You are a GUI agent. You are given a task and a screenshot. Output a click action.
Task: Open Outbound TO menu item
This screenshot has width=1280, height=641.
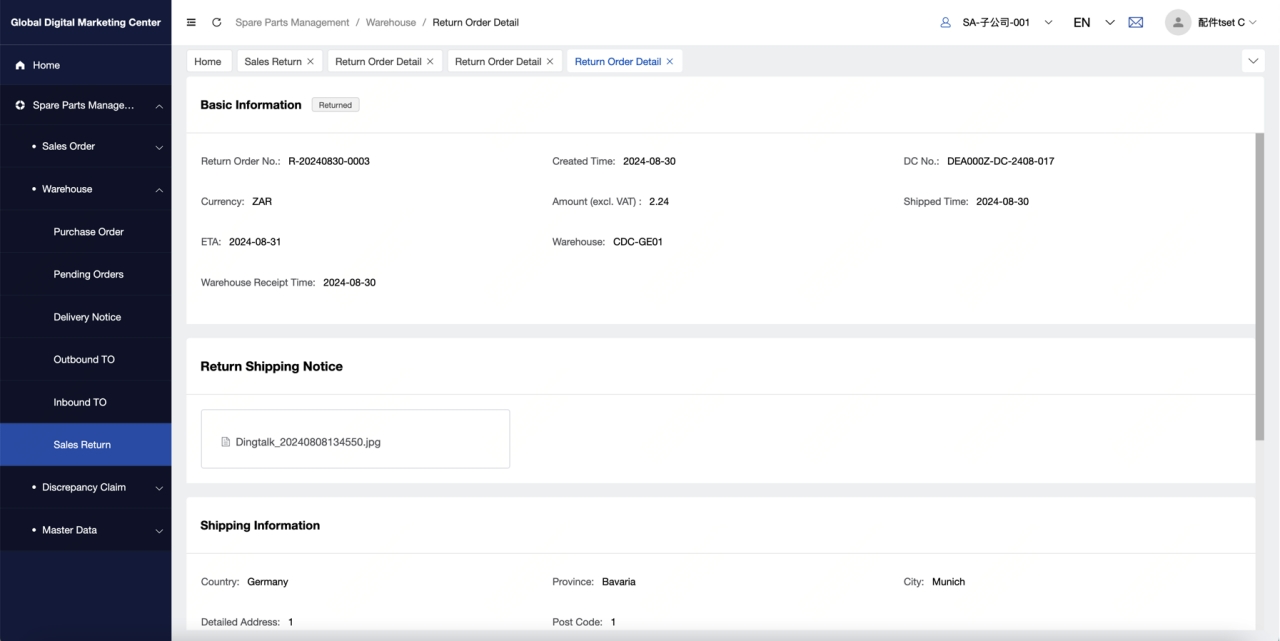86,359
